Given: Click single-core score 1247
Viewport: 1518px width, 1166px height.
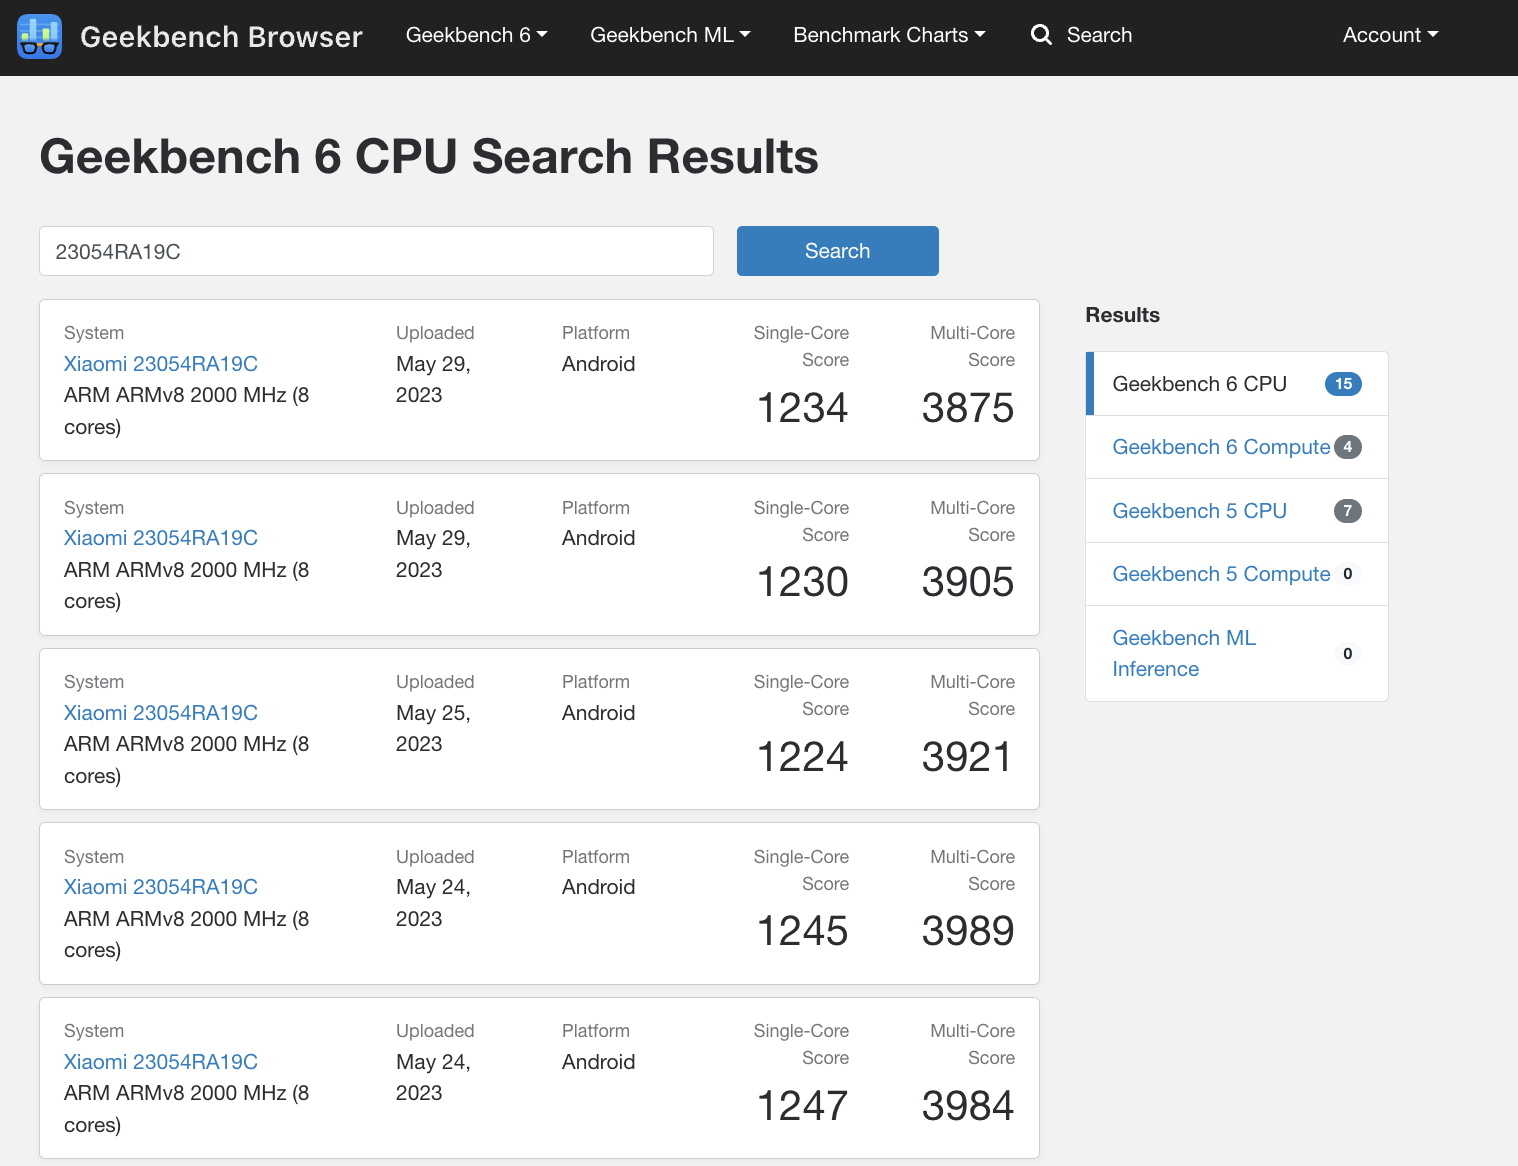Looking at the screenshot, I should pos(802,1106).
